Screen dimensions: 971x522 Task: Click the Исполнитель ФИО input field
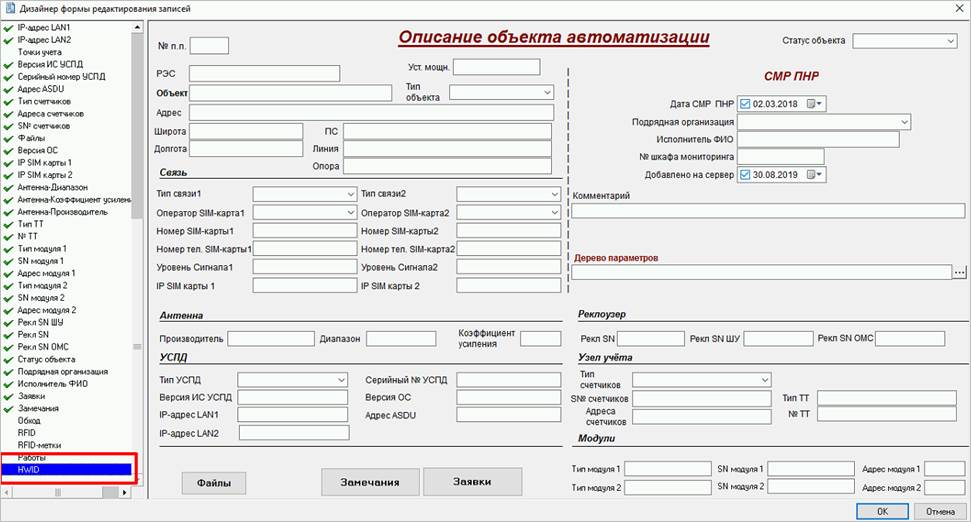pos(818,139)
